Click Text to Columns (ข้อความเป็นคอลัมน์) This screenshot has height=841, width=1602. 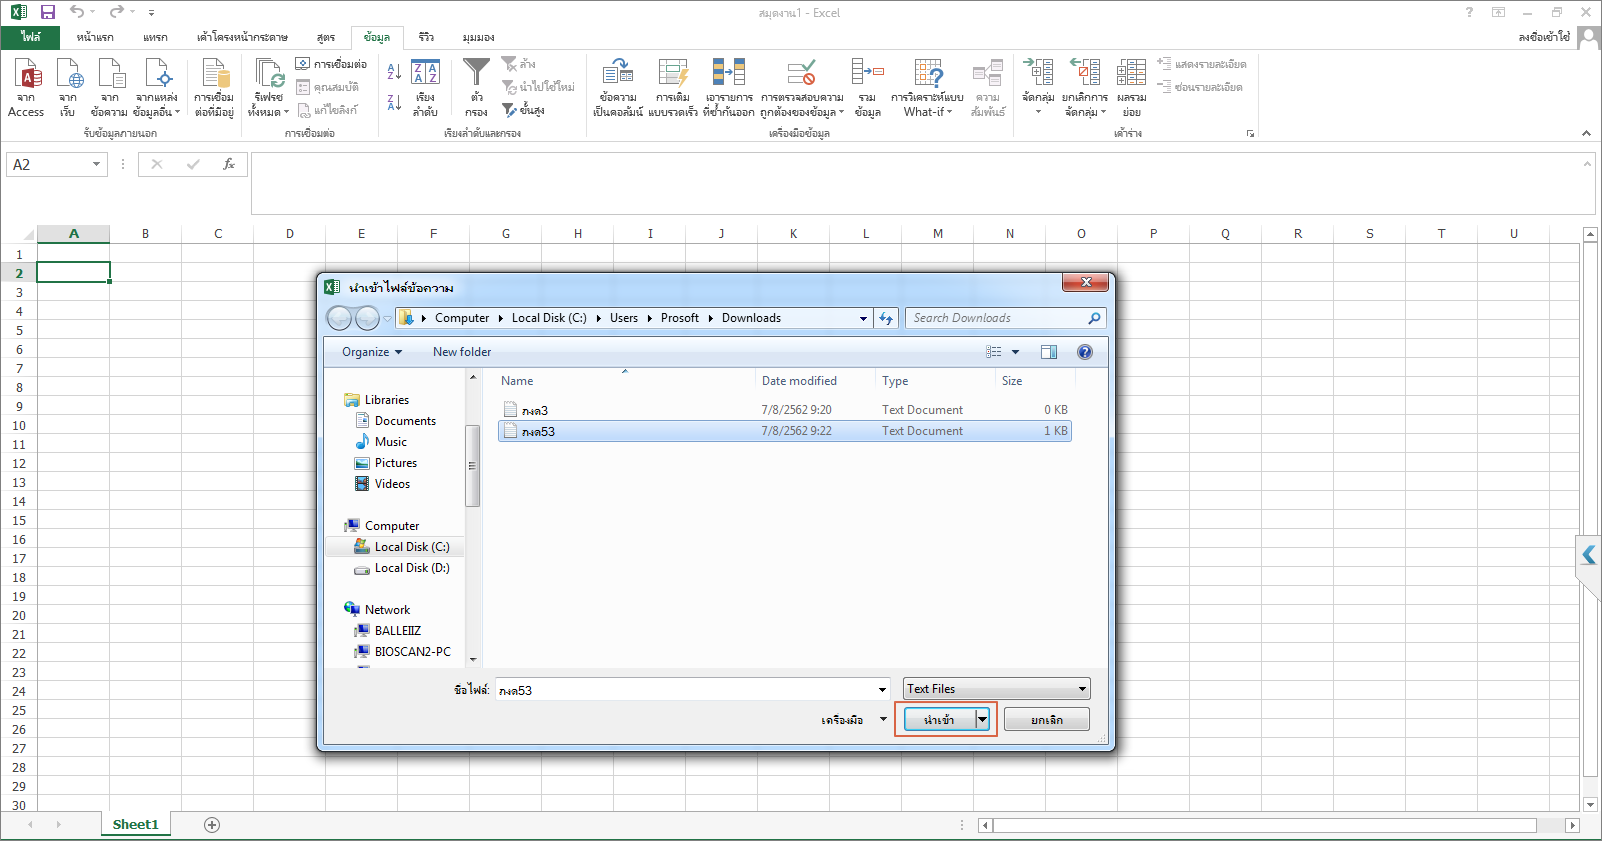pyautogui.click(x=618, y=87)
